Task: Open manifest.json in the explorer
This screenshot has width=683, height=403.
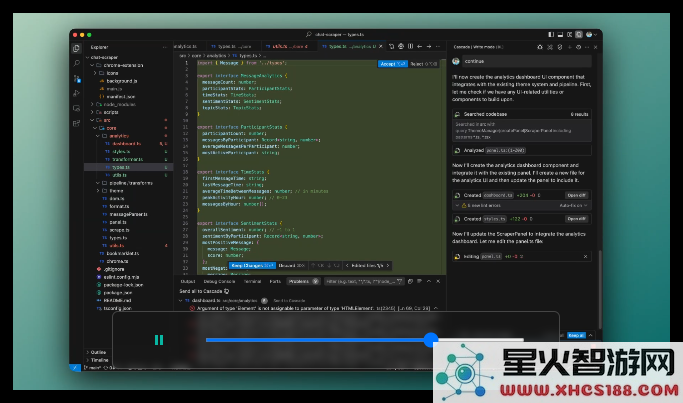Action: click(120, 96)
